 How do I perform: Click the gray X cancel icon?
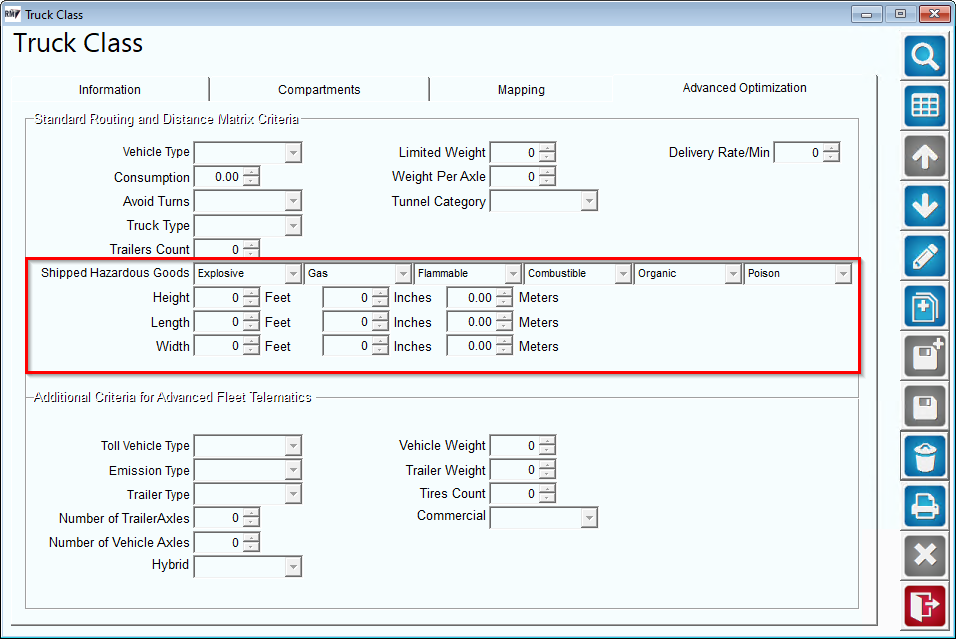pyautogui.click(x=925, y=556)
